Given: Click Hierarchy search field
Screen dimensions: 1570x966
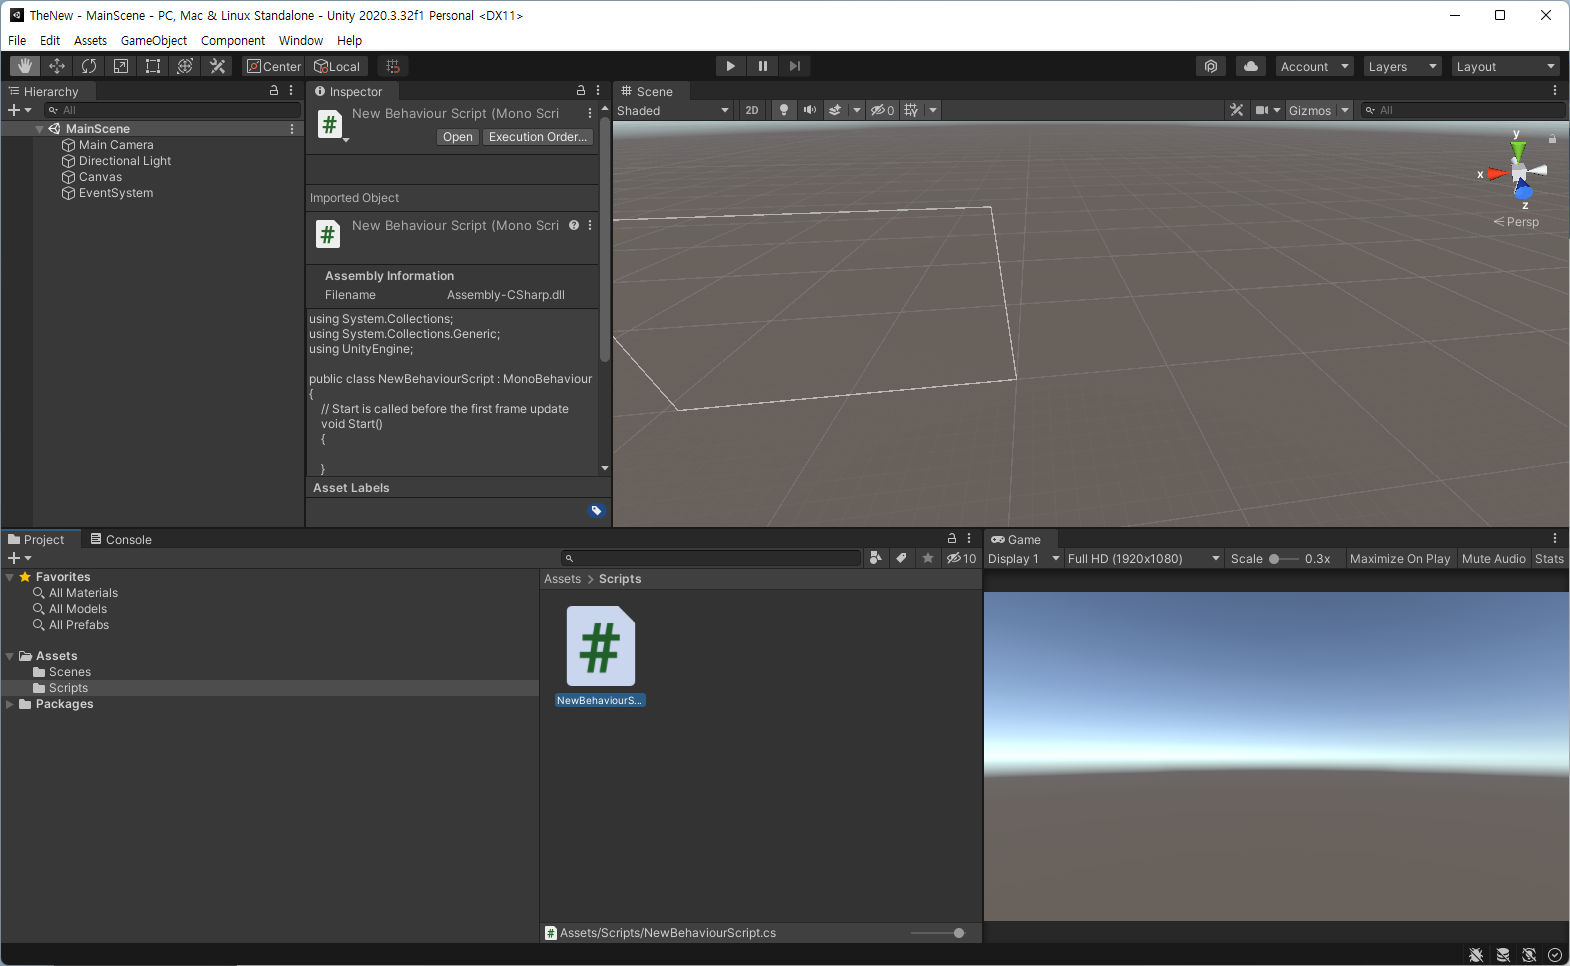Looking at the screenshot, I should (x=173, y=110).
